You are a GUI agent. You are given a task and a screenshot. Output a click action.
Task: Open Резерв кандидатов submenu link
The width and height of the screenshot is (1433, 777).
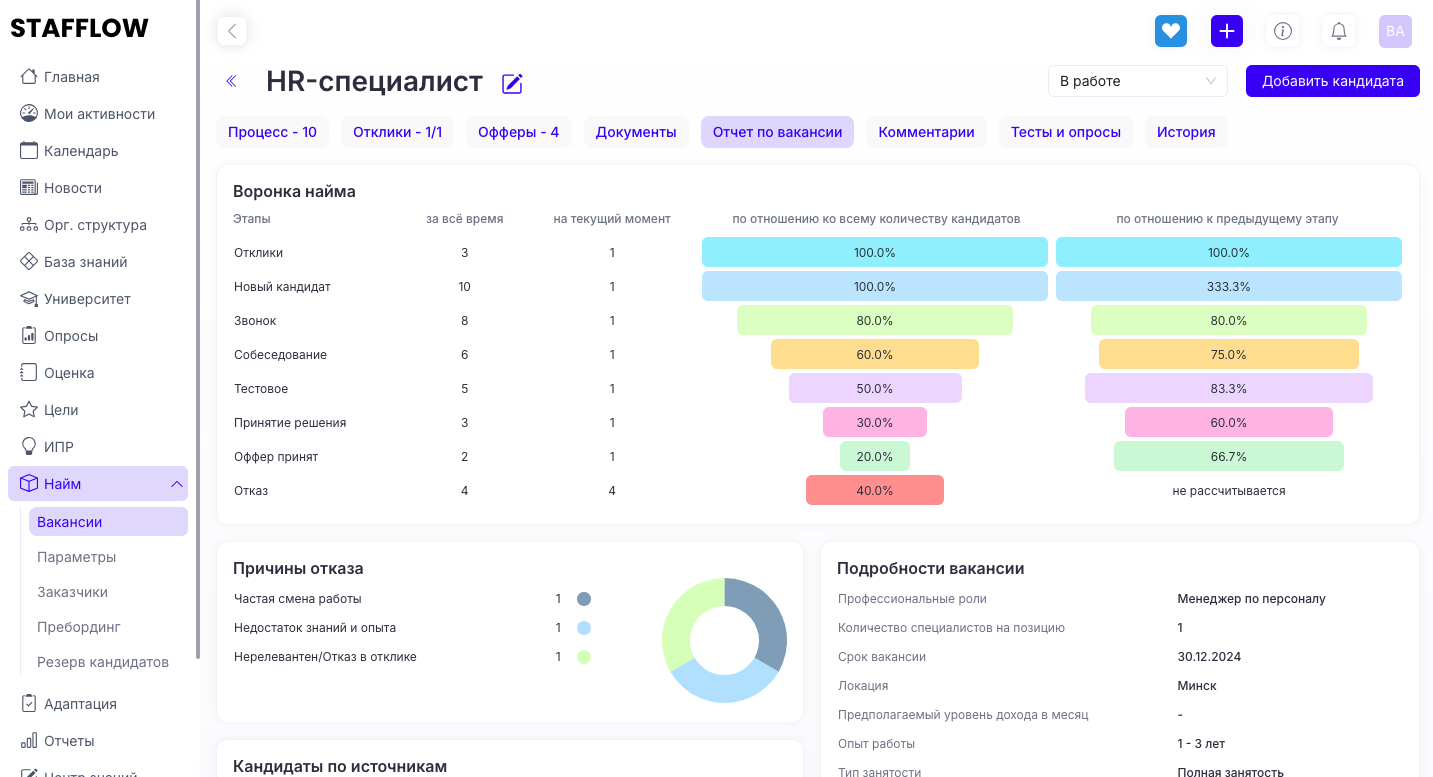click(103, 662)
